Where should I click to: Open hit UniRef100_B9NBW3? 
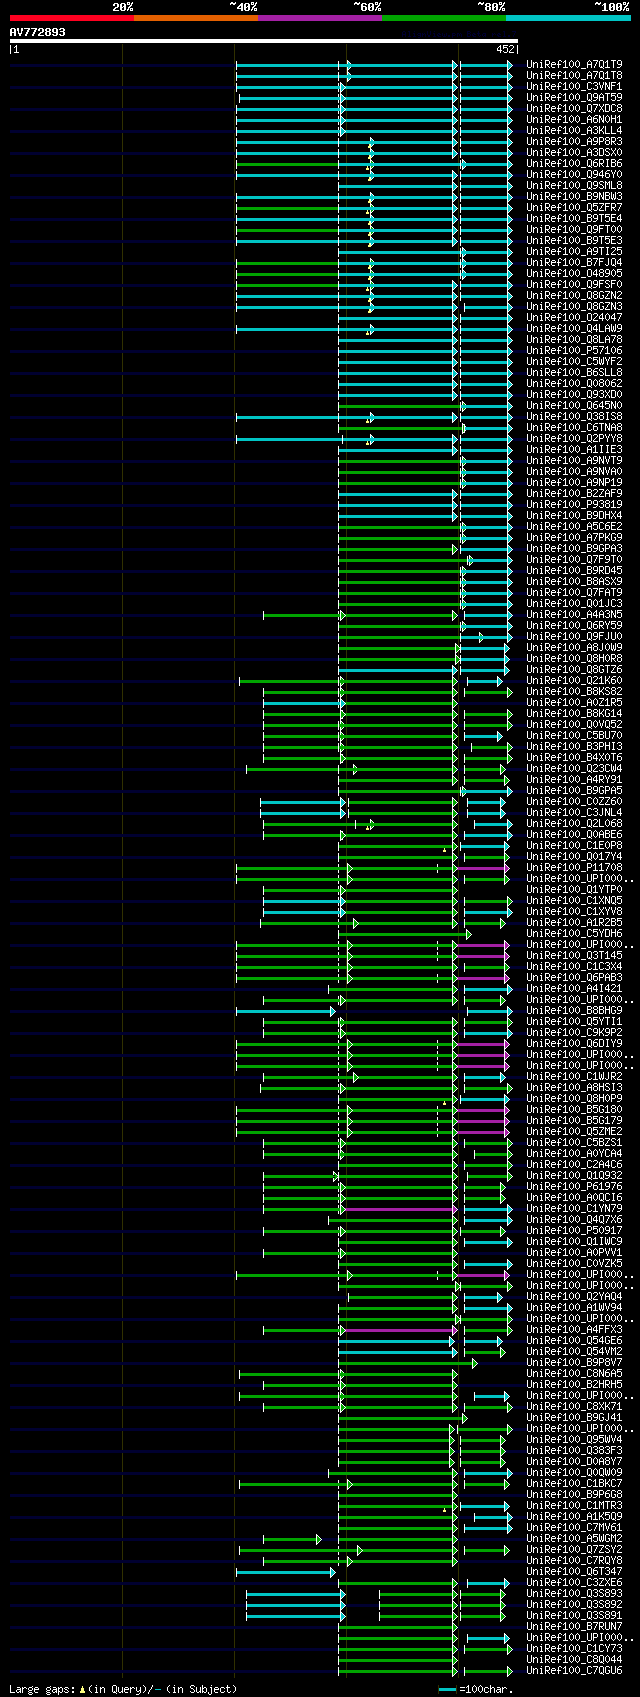click(574, 196)
